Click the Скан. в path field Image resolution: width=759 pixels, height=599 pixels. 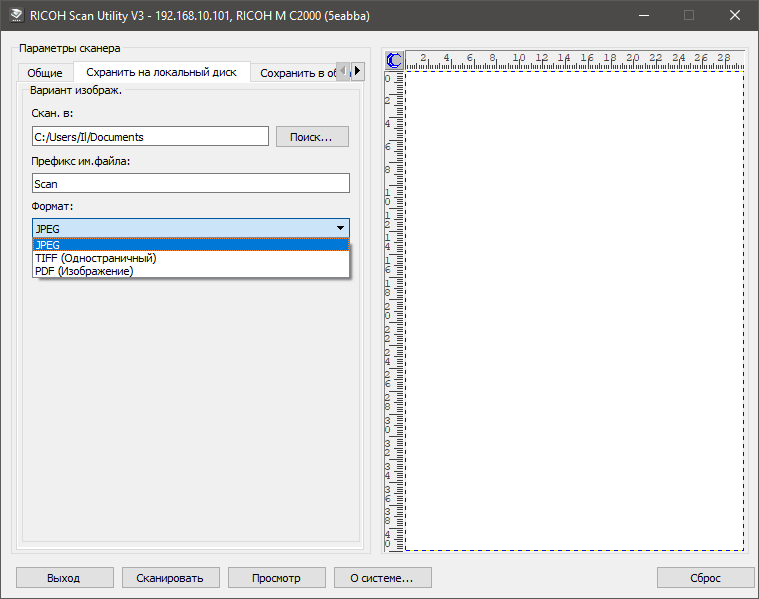150,137
